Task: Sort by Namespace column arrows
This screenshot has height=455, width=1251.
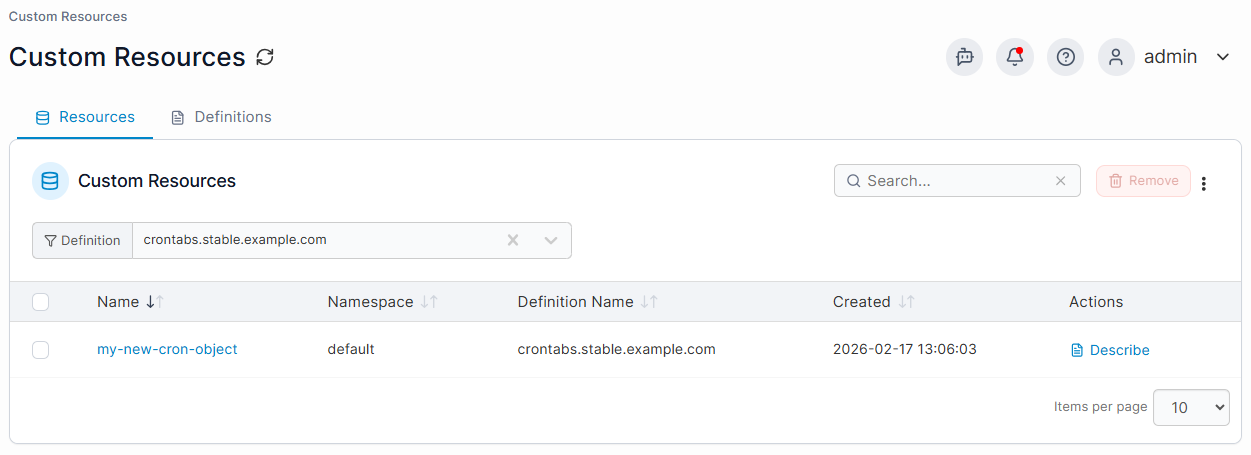Action: [x=429, y=302]
